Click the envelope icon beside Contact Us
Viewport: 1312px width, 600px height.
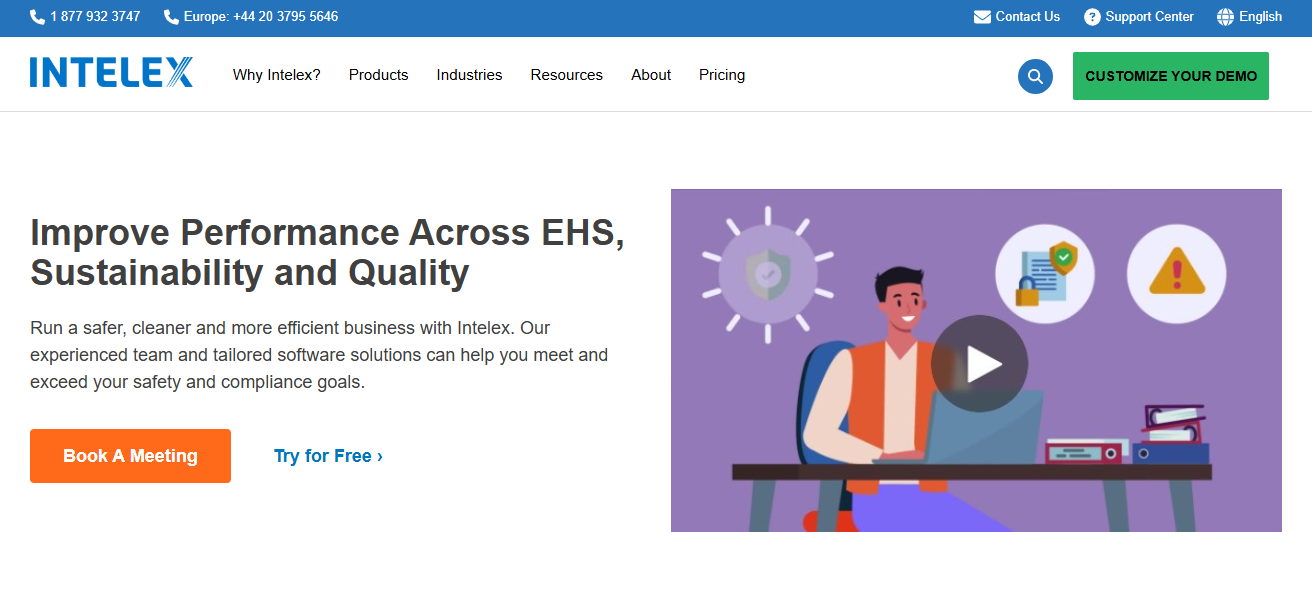coord(982,17)
